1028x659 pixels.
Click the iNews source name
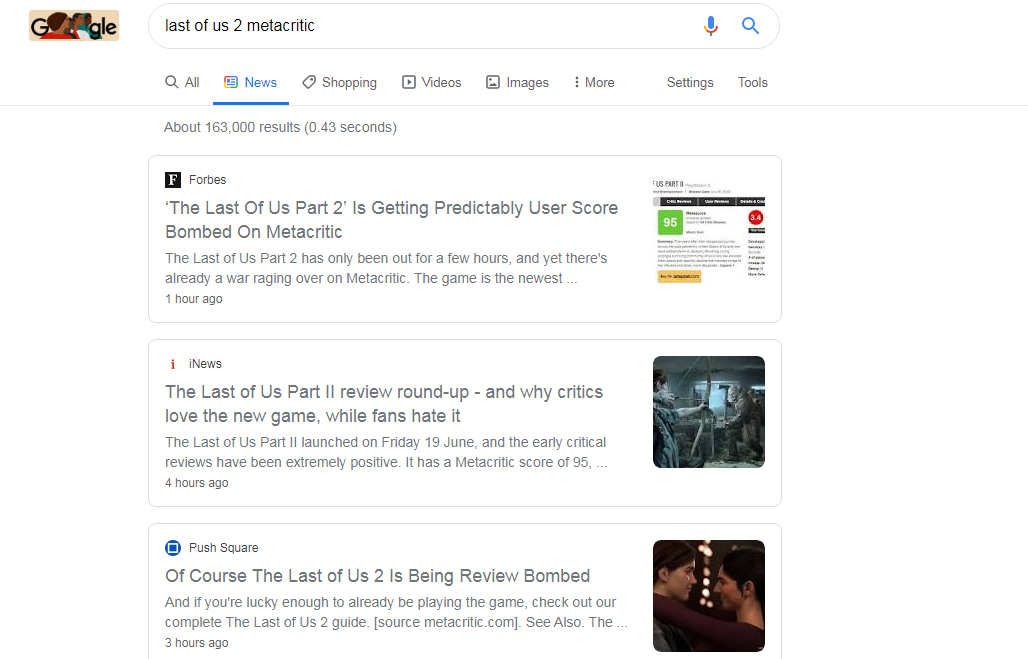[205, 364]
